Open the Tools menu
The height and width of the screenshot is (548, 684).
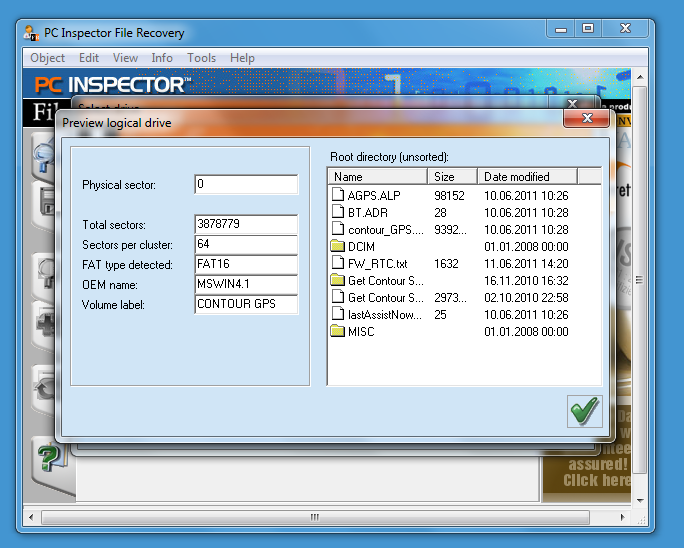[201, 58]
